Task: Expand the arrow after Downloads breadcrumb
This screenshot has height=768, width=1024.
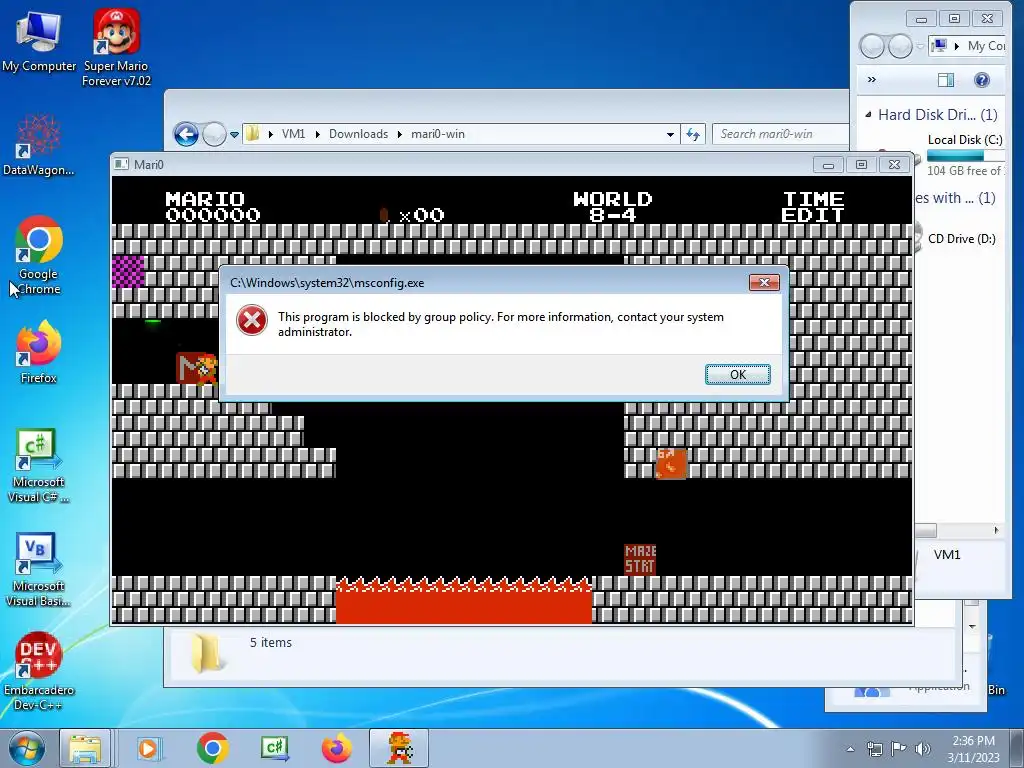Action: (x=400, y=134)
